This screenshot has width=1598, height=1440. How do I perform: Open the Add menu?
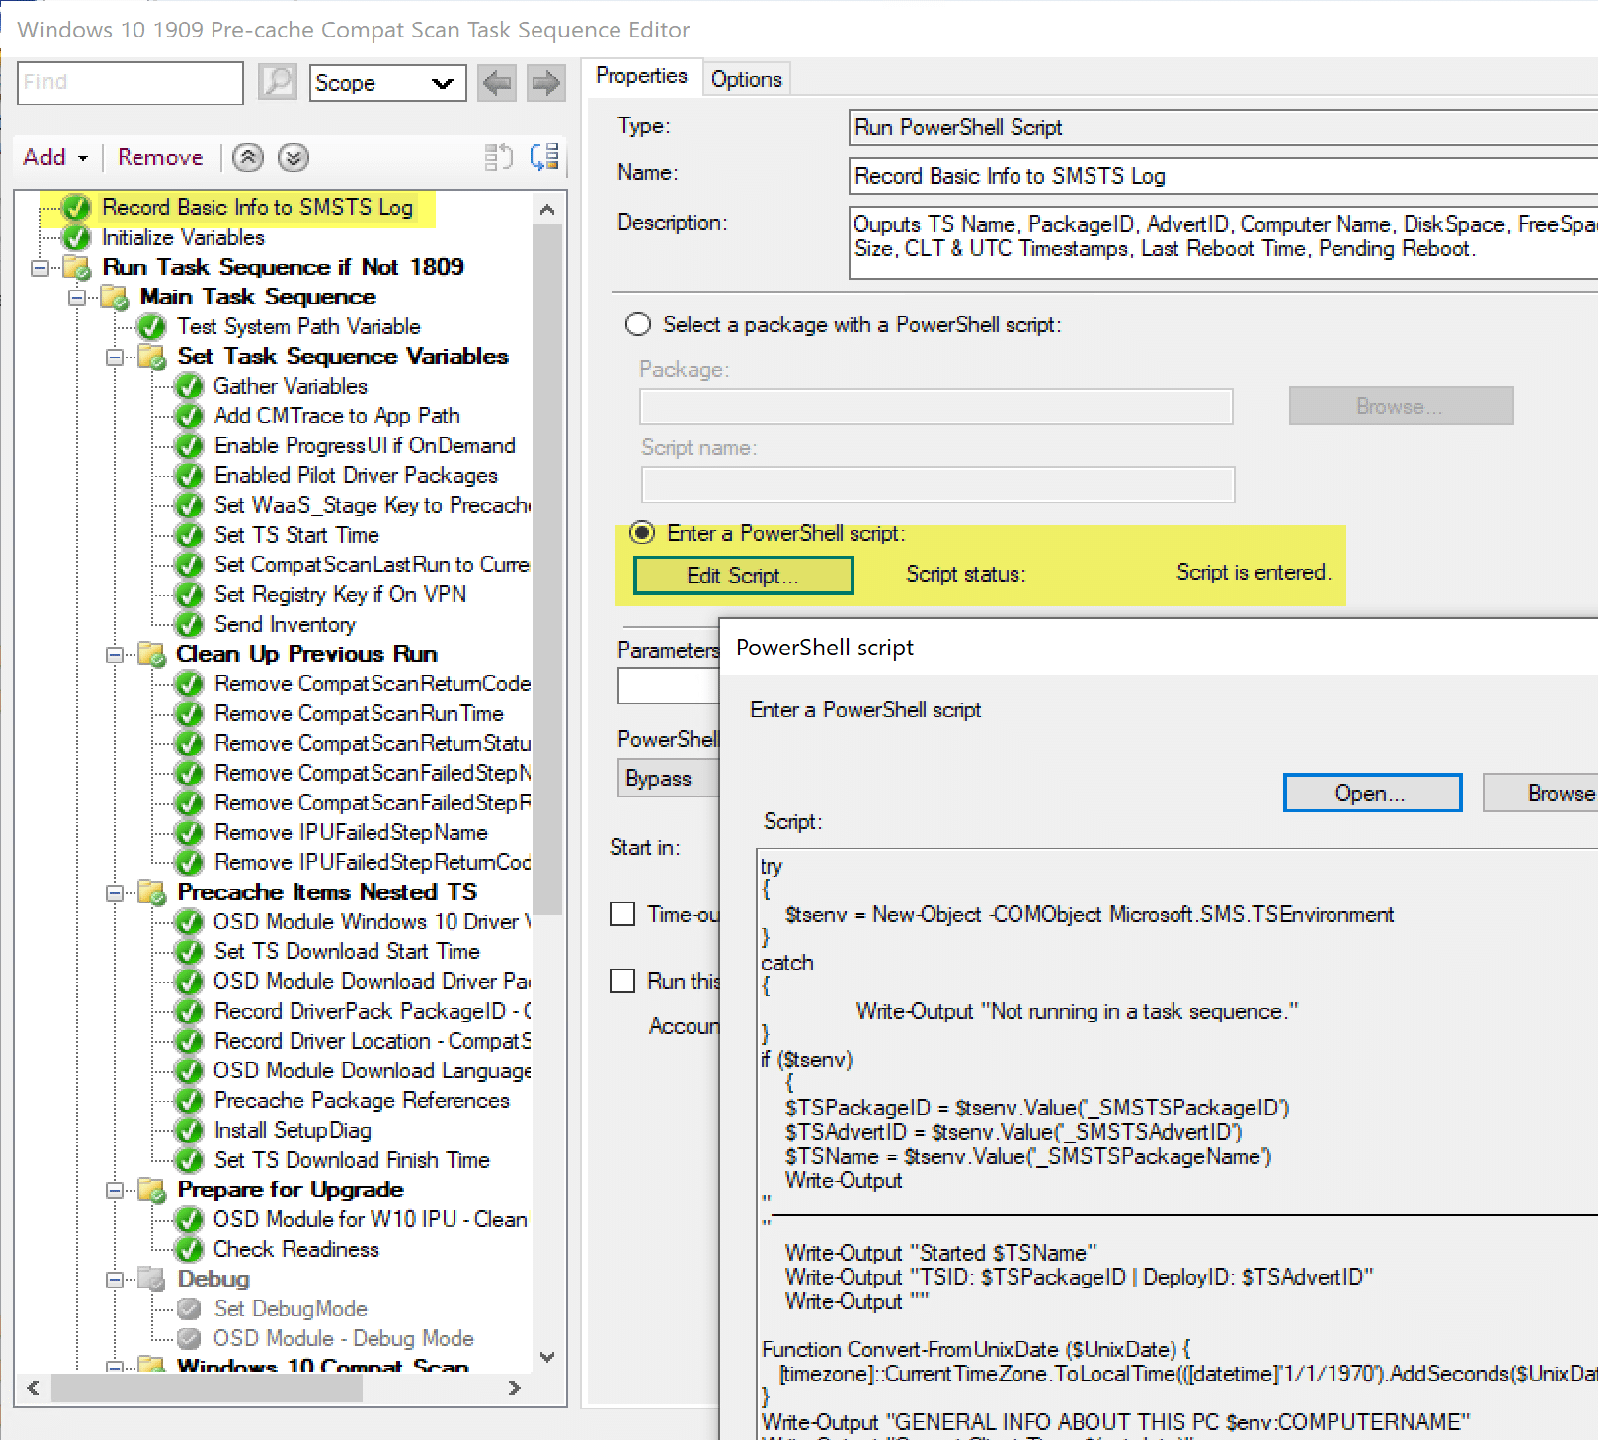55,157
